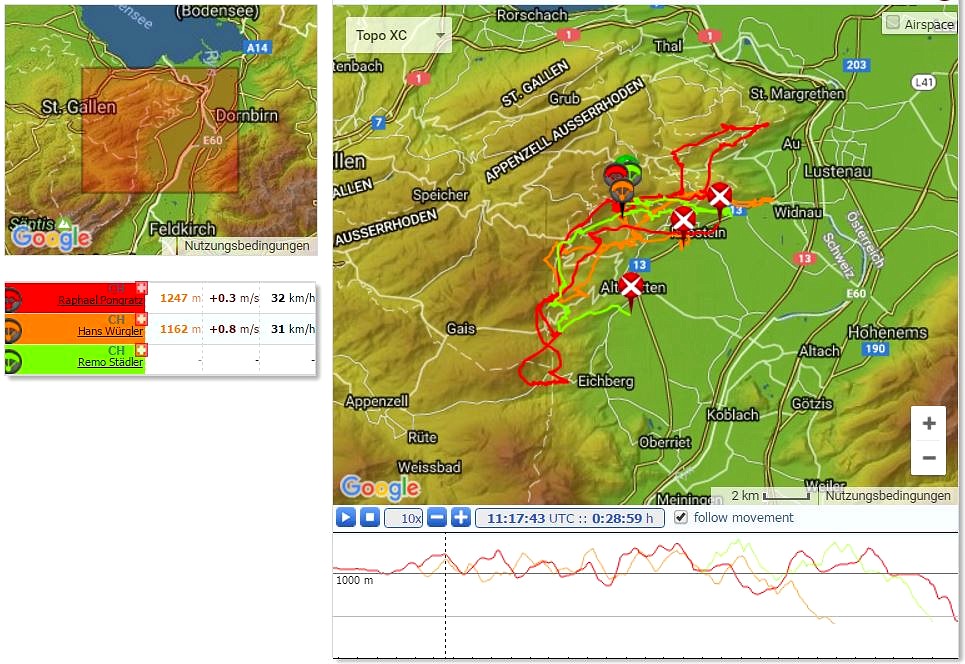This screenshot has height=664, width=965.
Task: Click the road 7 badge on the main map
Action: tap(378, 122)
